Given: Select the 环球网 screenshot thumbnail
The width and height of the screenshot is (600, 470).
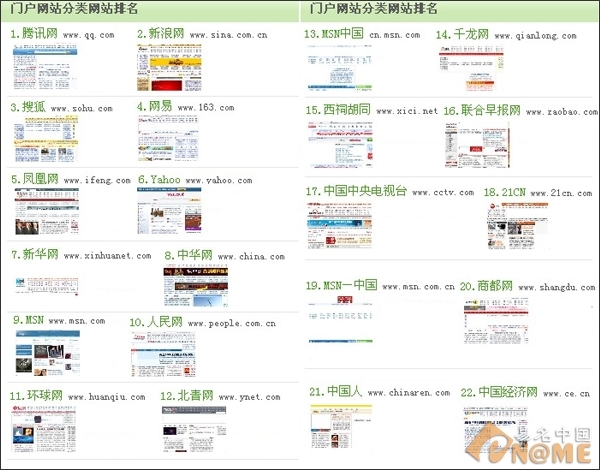Looking at the screenshot, I should (44, 429).
